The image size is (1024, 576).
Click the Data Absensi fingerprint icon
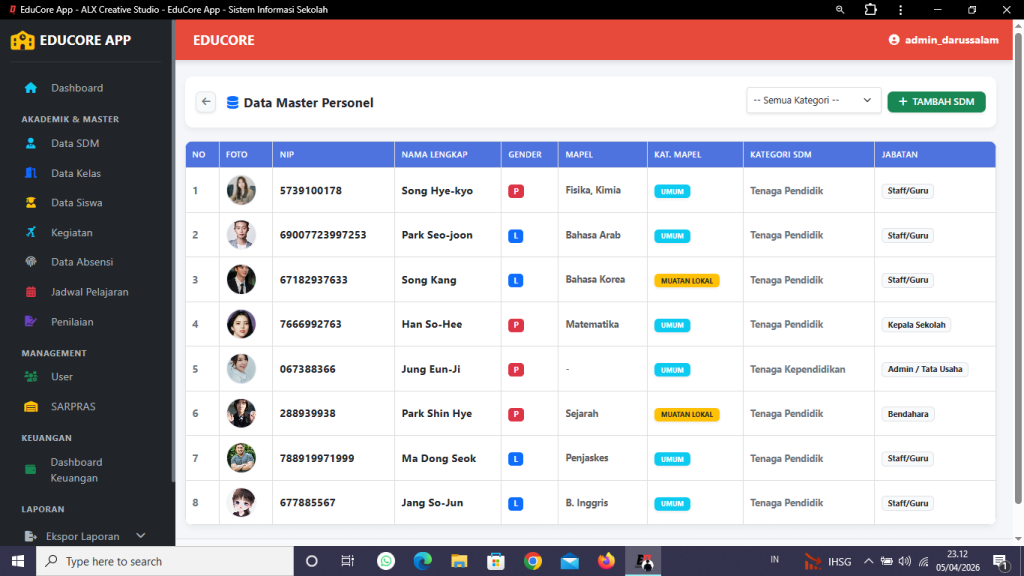click(x=31, y=262)
